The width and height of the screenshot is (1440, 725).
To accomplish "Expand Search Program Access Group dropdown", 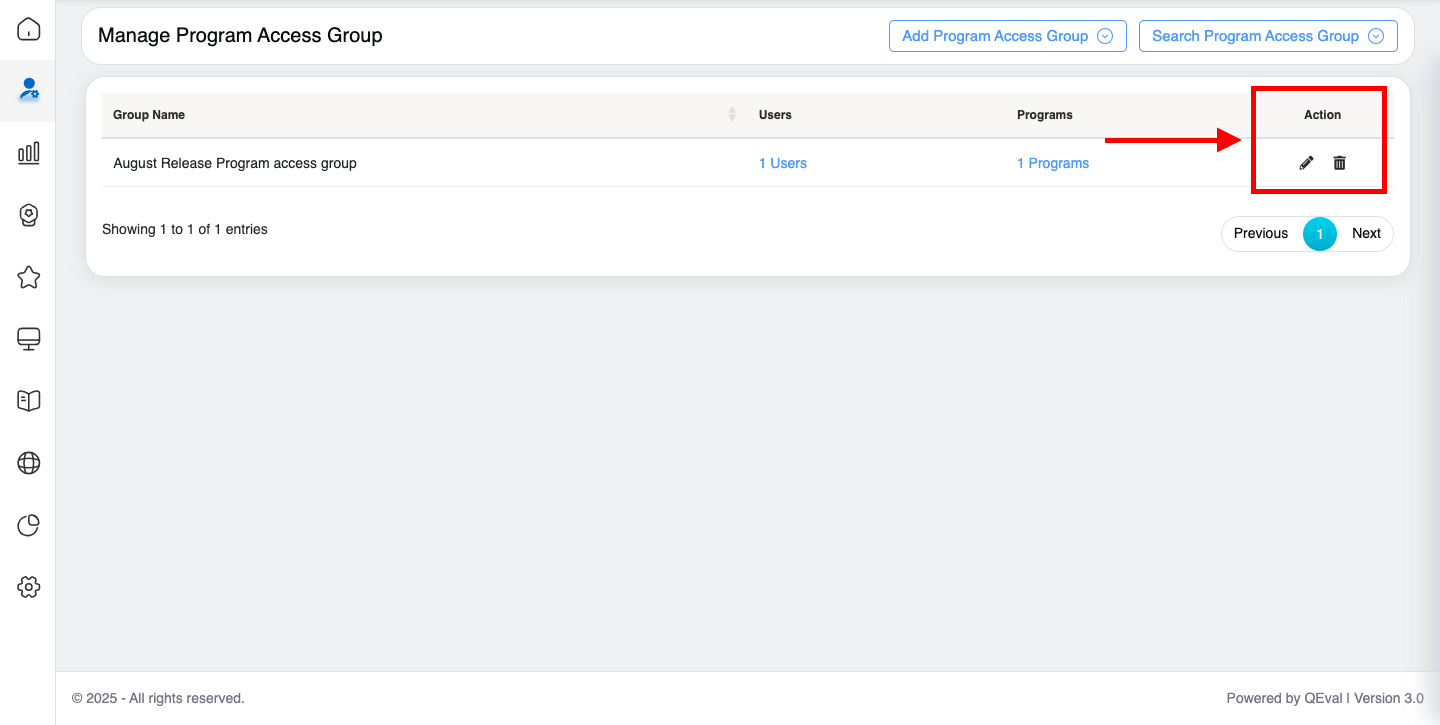I will (1267, 36).
